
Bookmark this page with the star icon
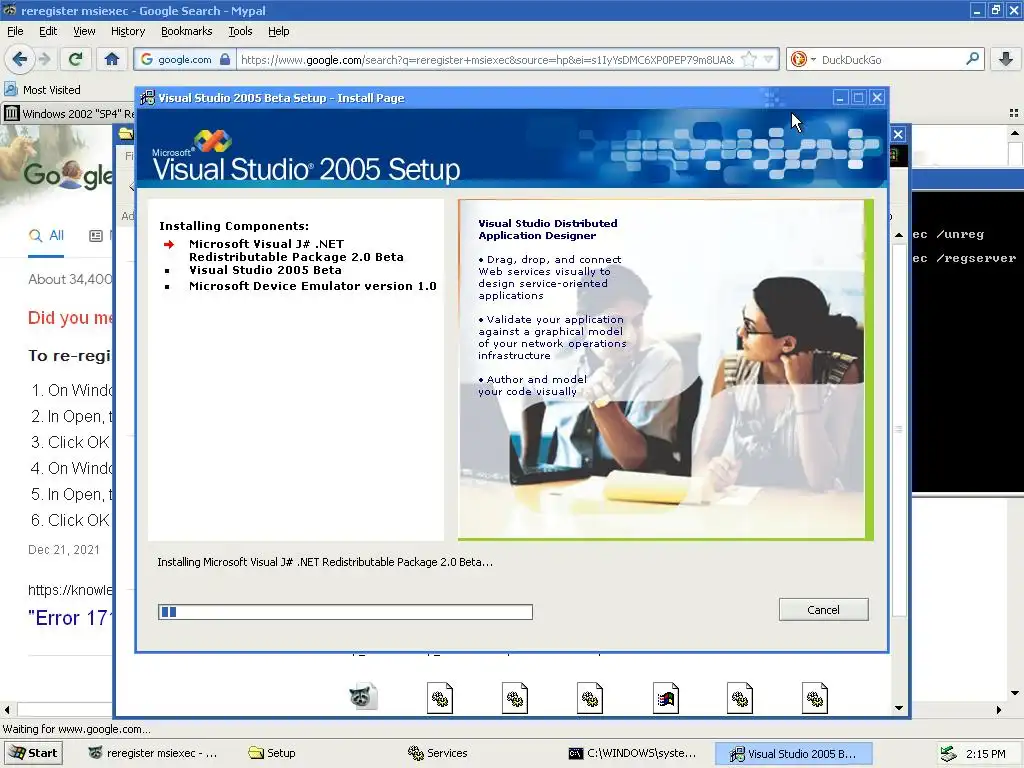pos(749,59)
